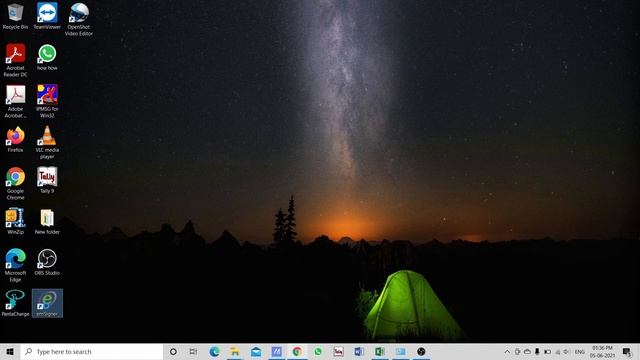The image size is (640, 360).
Task: Show hidden system tray icons
Action: click(507, 351)
